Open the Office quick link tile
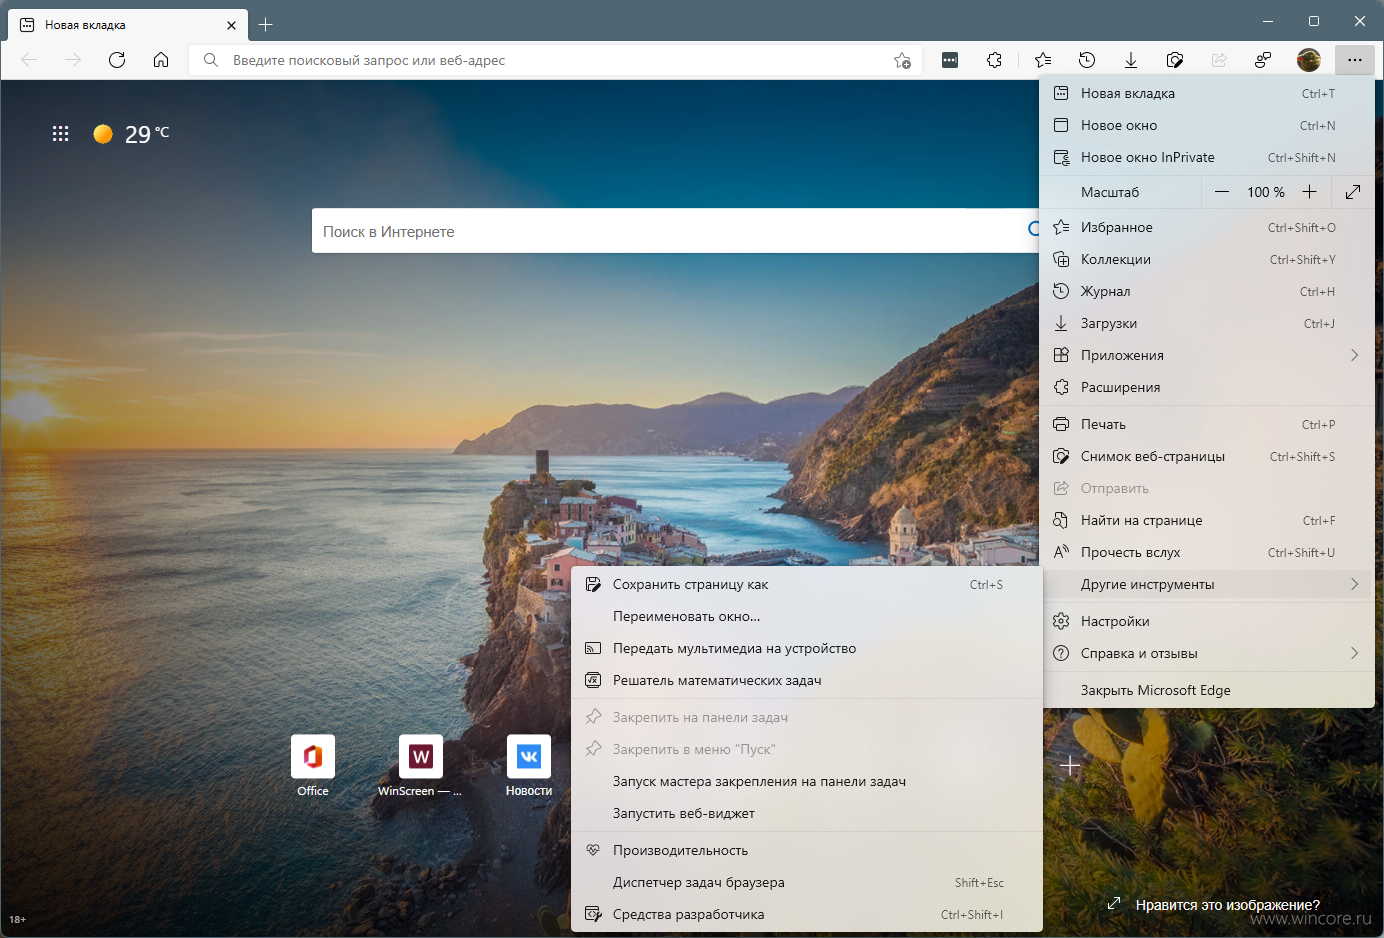 313,766
